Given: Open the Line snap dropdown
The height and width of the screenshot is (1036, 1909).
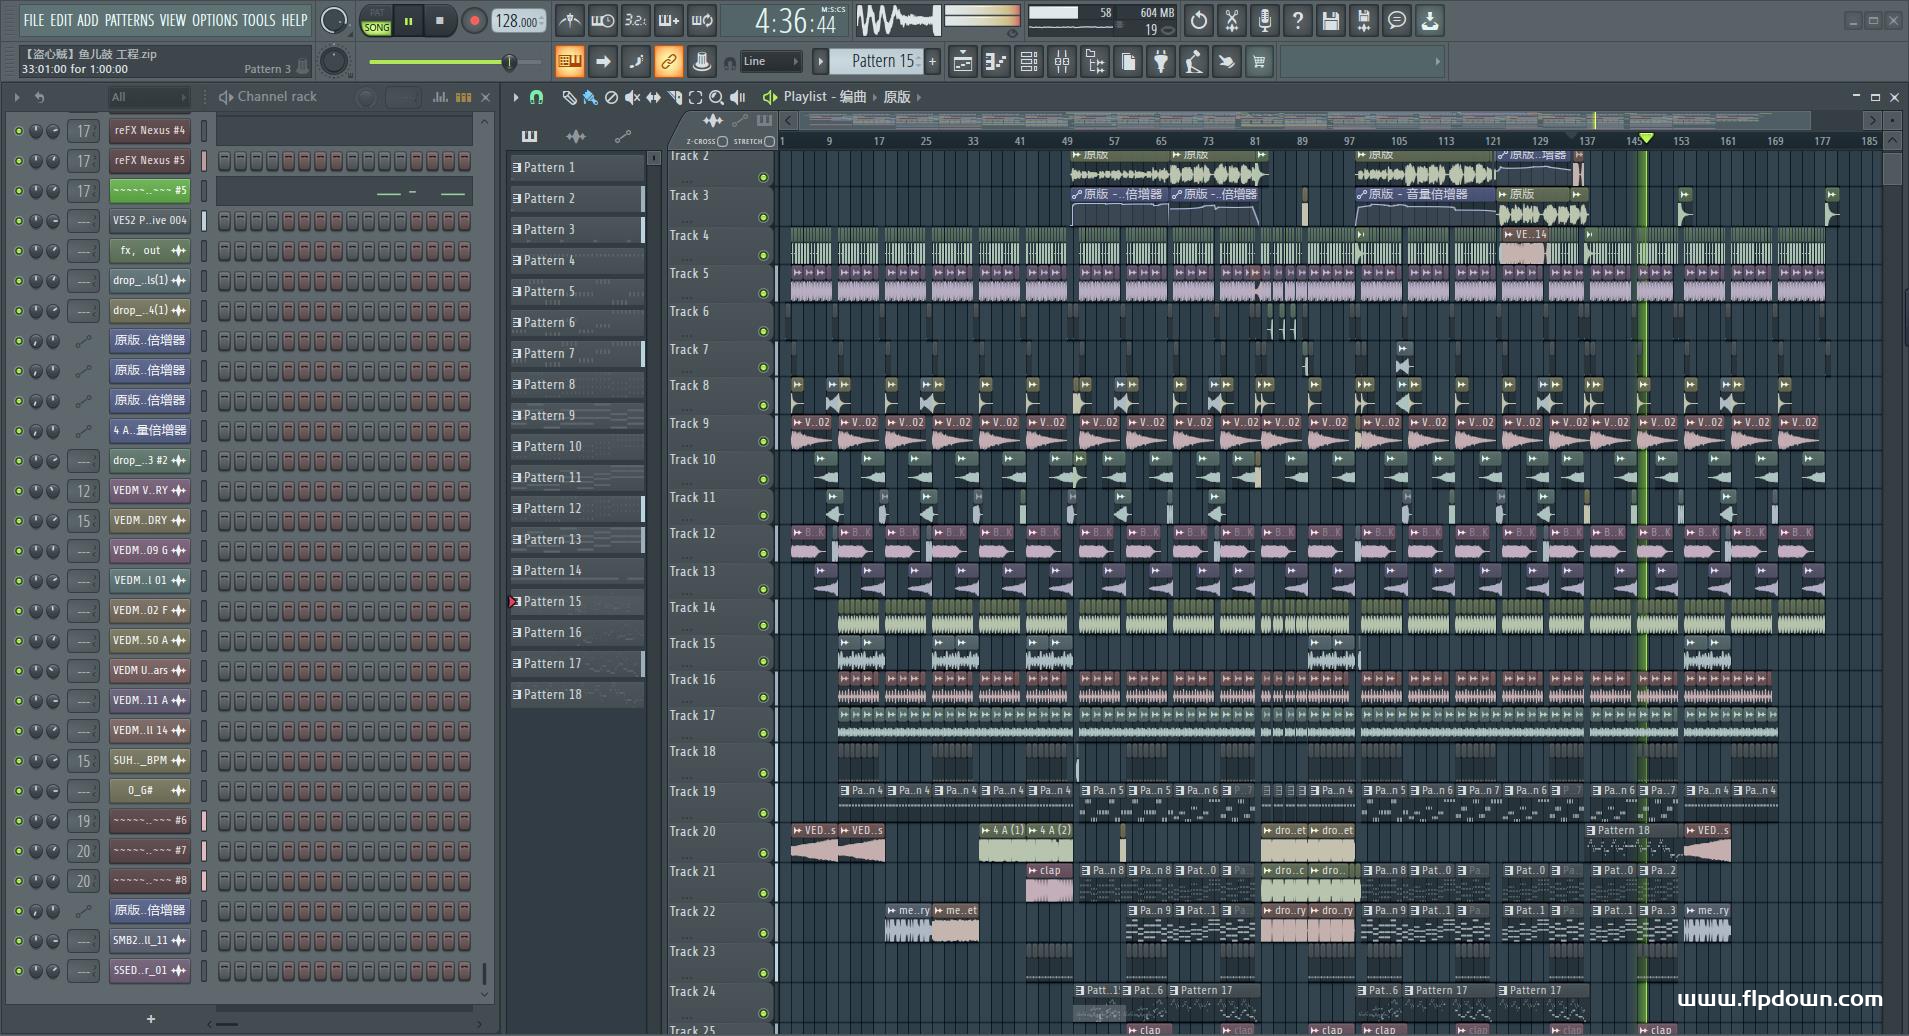Looking at the screenshot, I should pos(771,61).
